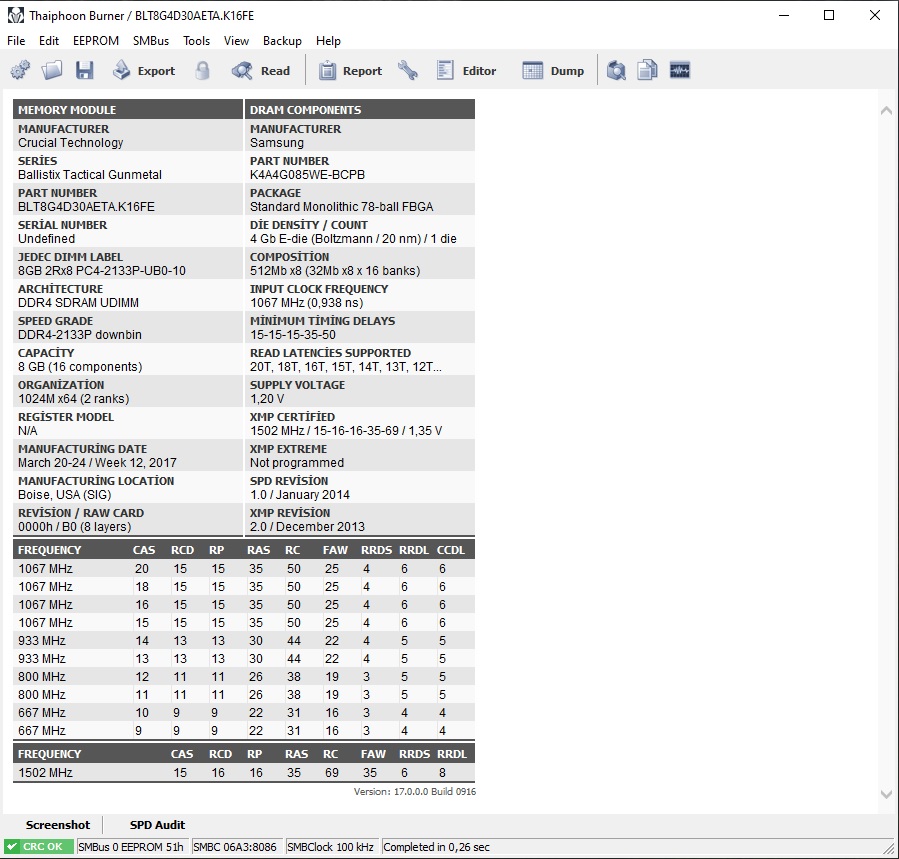Image resolution: width=899 pixels, height=859 pixels.
Task: Click the Export toolbar button
Action: (x=143, y=71)
